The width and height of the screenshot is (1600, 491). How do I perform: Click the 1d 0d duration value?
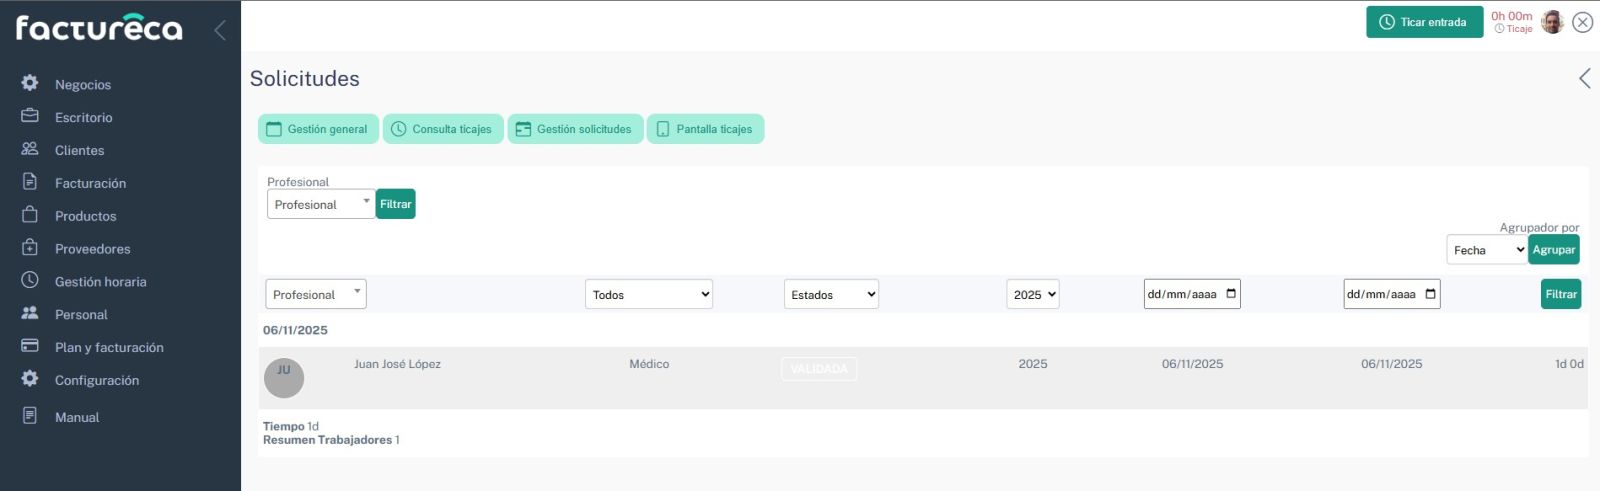[x=1569, y=364]
